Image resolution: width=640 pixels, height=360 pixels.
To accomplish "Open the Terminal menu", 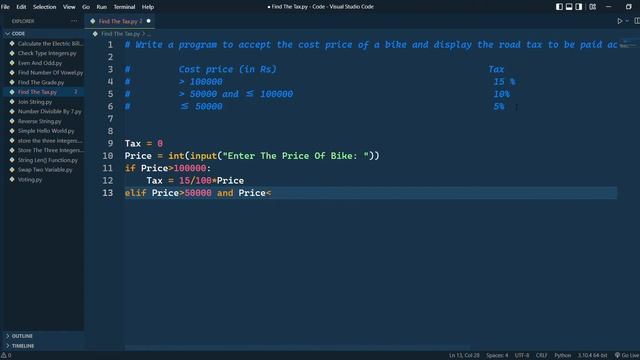I will click(124, 7).
